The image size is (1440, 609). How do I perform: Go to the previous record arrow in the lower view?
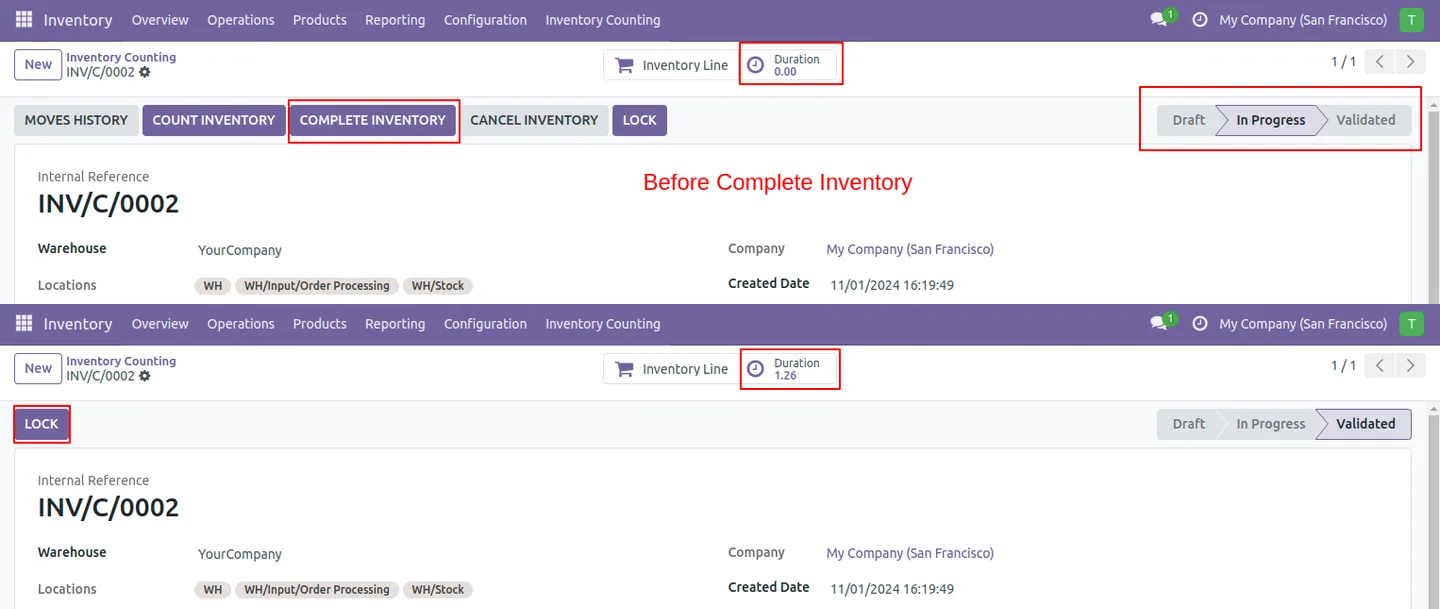[1380, 366]
